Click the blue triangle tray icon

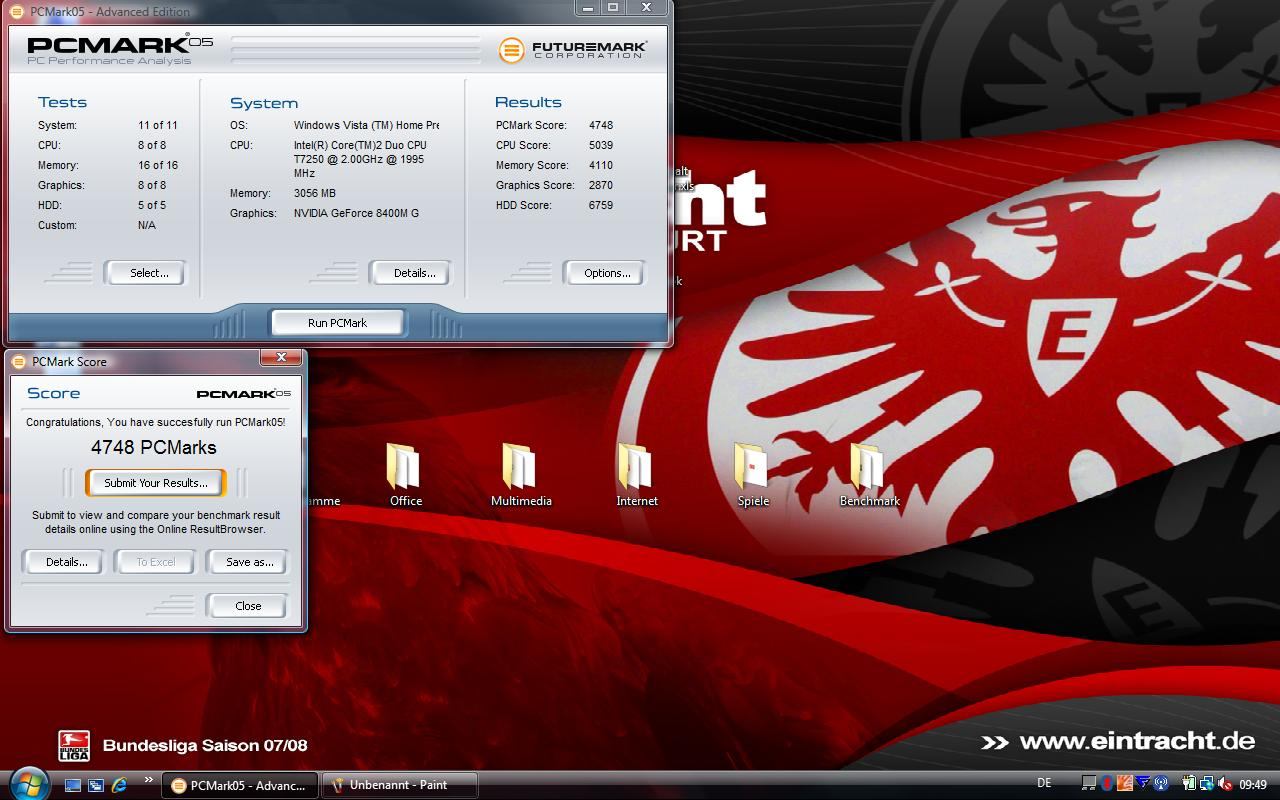click(1143, 781)
